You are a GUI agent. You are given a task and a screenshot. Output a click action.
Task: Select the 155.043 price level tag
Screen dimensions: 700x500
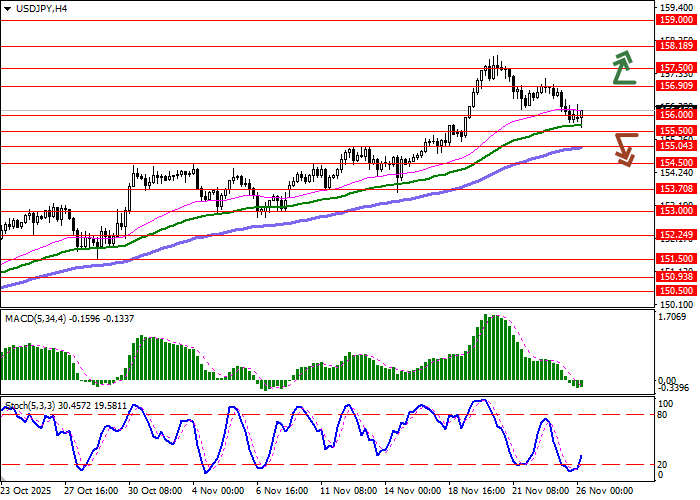click(x=676, y=146)
